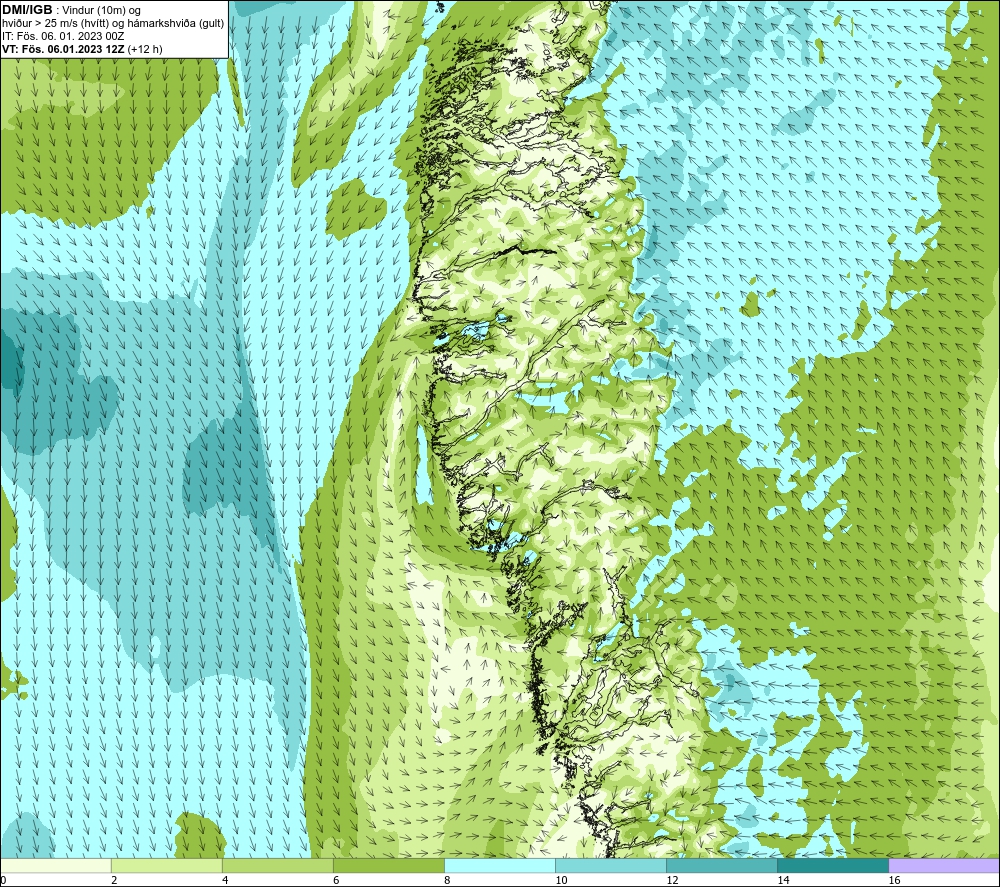Click the 'IT: Fös. 06. 01. 2023 00Z' line

click(x=63, y=36)
